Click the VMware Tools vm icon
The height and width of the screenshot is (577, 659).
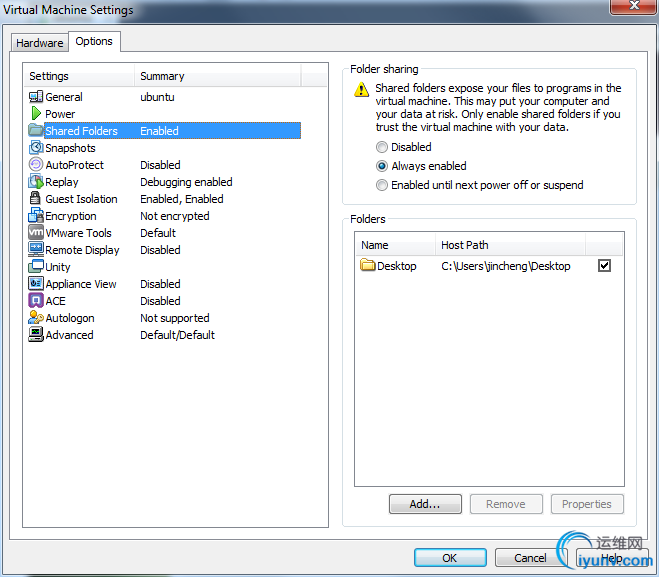(36, 232)
